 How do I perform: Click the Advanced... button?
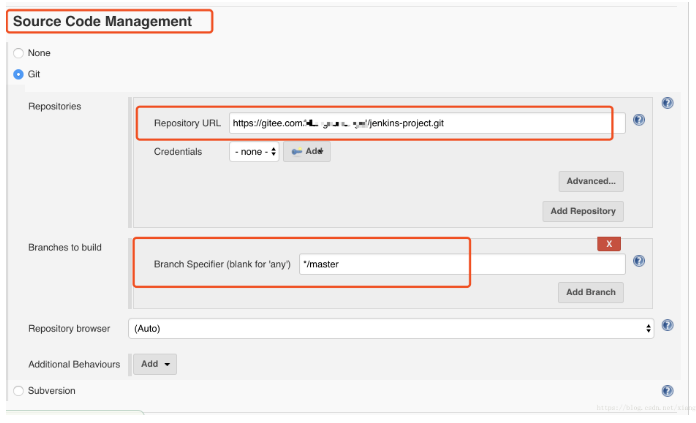click(591, 181)
